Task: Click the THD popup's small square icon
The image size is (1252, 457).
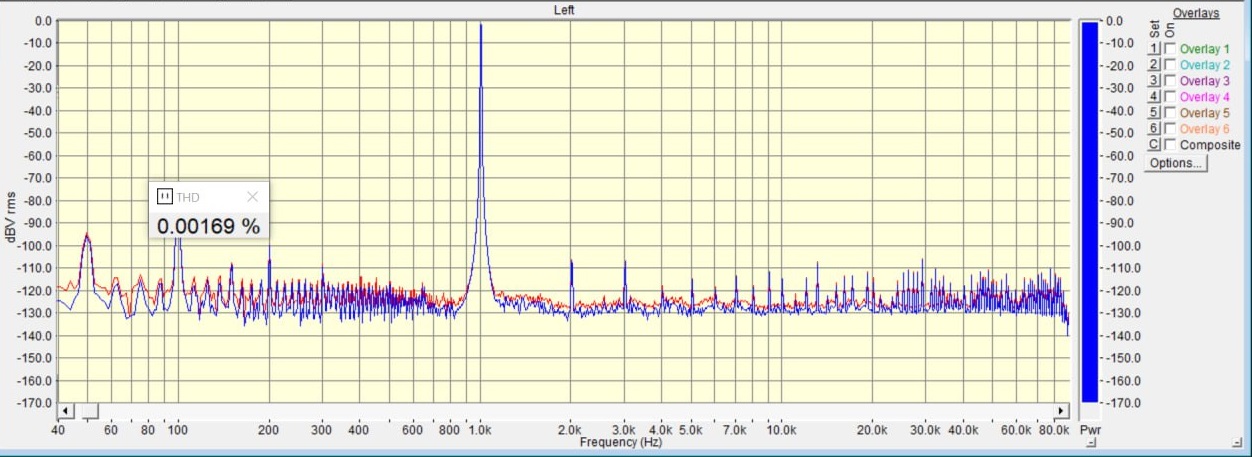Action: click(x=165, y=197)
